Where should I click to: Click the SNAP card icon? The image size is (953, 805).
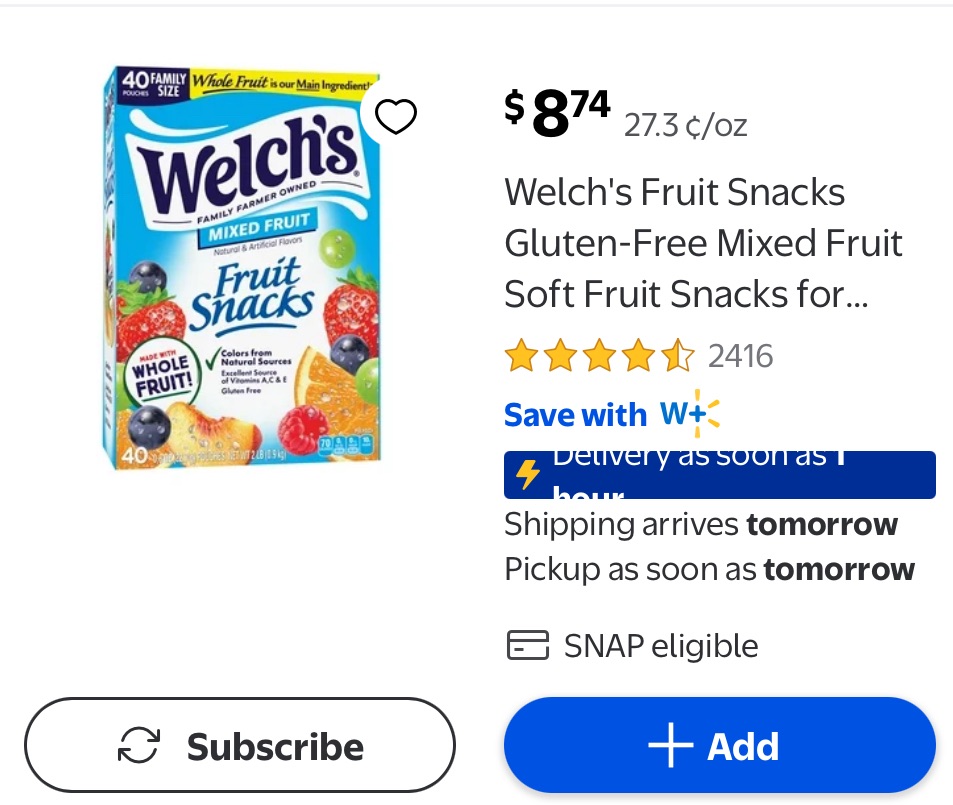(527, 646)
